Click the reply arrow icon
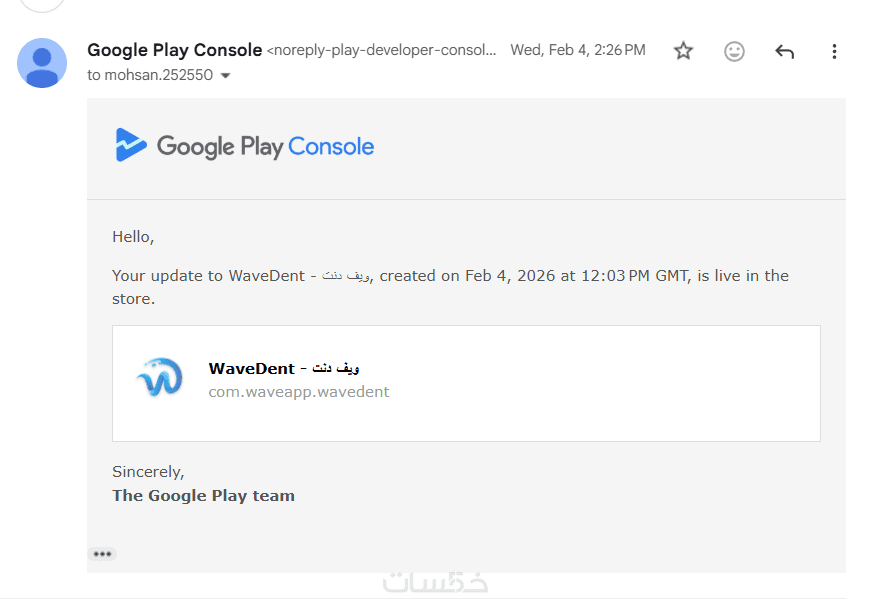The image size is (871, 605). pyautogui.click(x=785, y=51)
